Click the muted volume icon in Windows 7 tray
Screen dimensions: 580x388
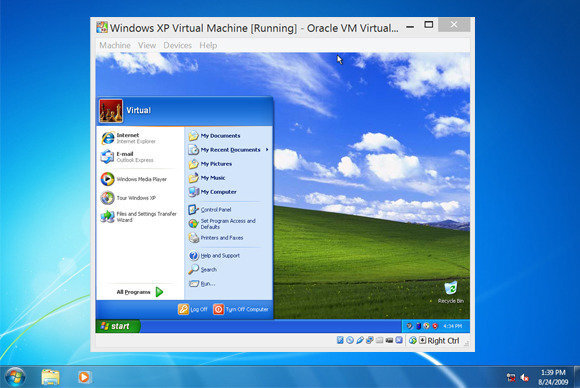click(x=525, y=377)
